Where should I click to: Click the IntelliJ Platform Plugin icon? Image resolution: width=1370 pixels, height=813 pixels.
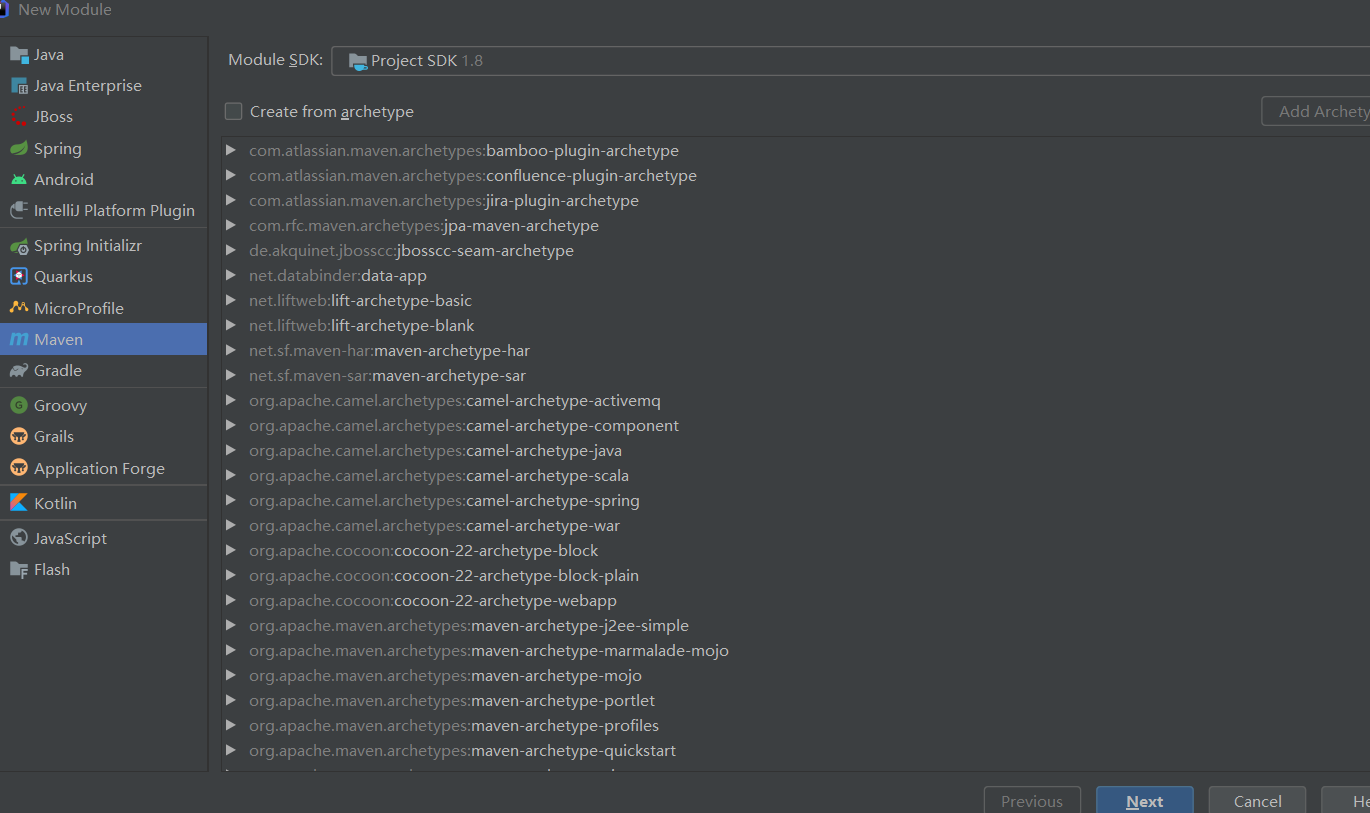pos(18,211)
